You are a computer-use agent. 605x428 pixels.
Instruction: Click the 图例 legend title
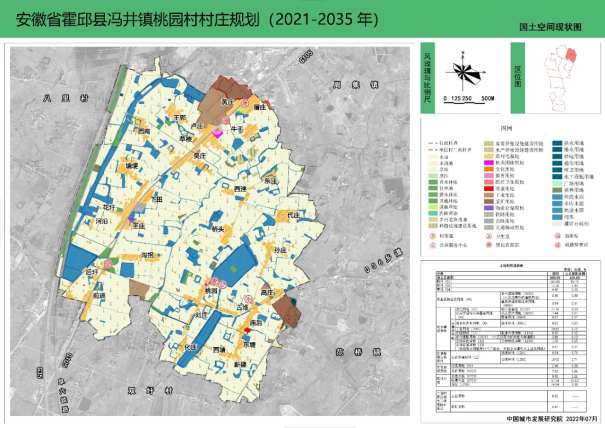pos(506,129)
